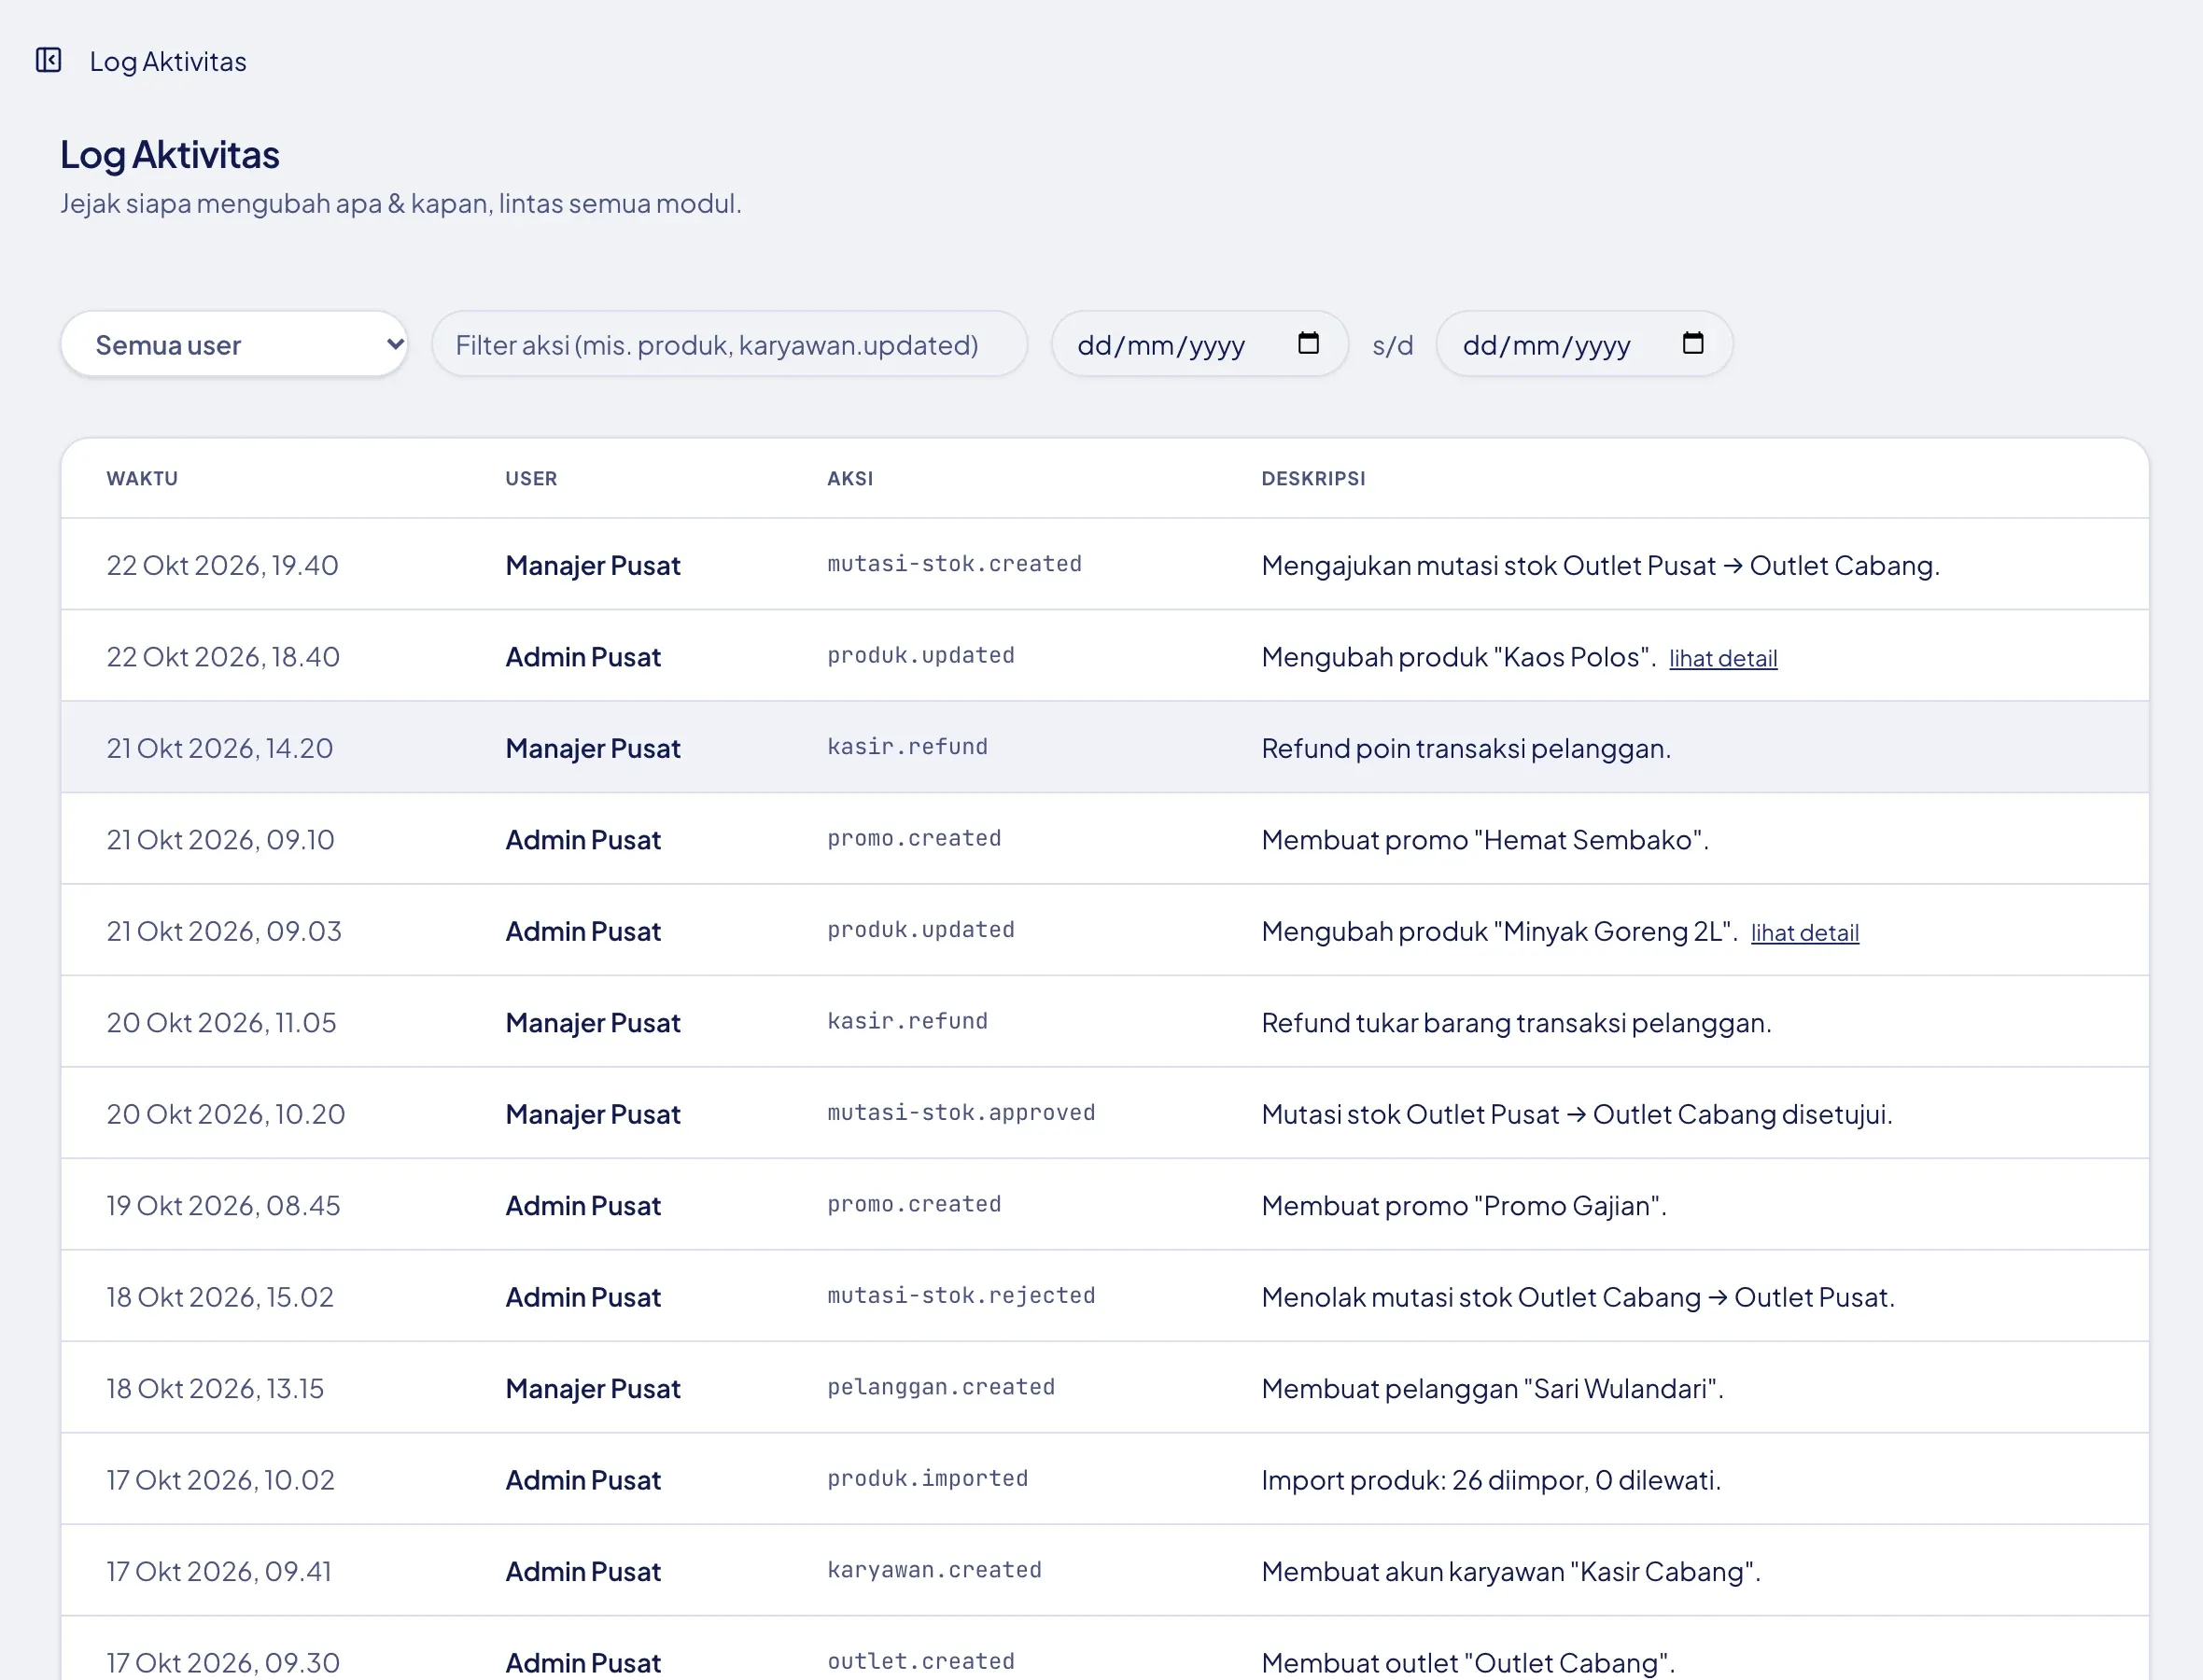Click mutasi-stok.created action code
Screen dimensions: 2203x1680
click(954, 564)
